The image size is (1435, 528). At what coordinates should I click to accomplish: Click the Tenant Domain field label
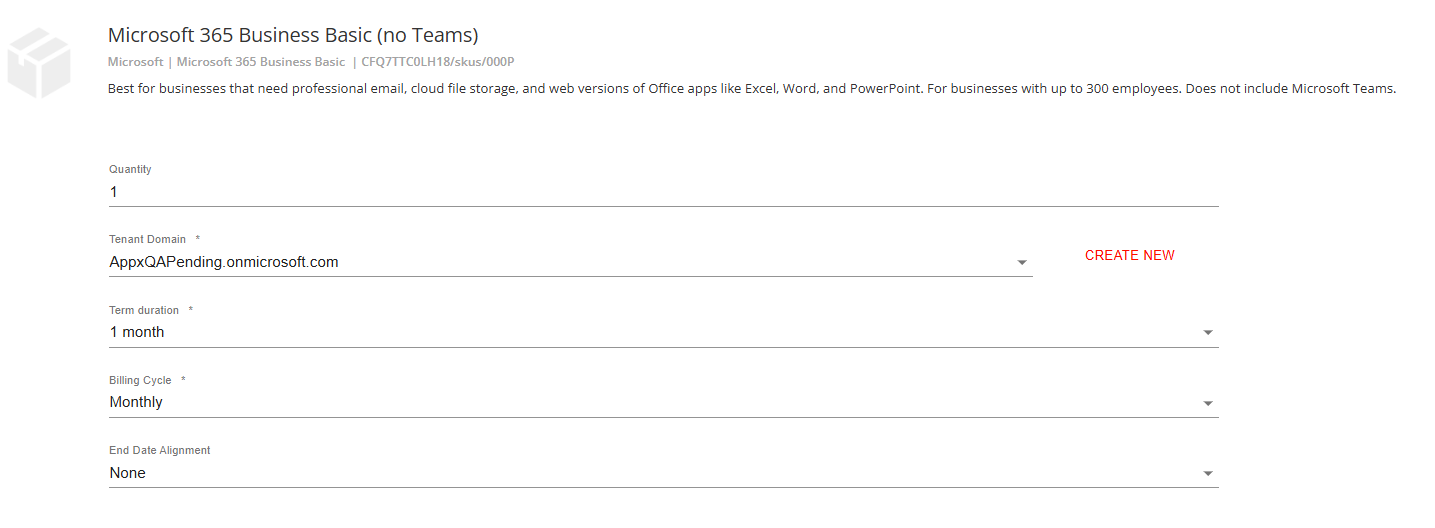point(147,240)
